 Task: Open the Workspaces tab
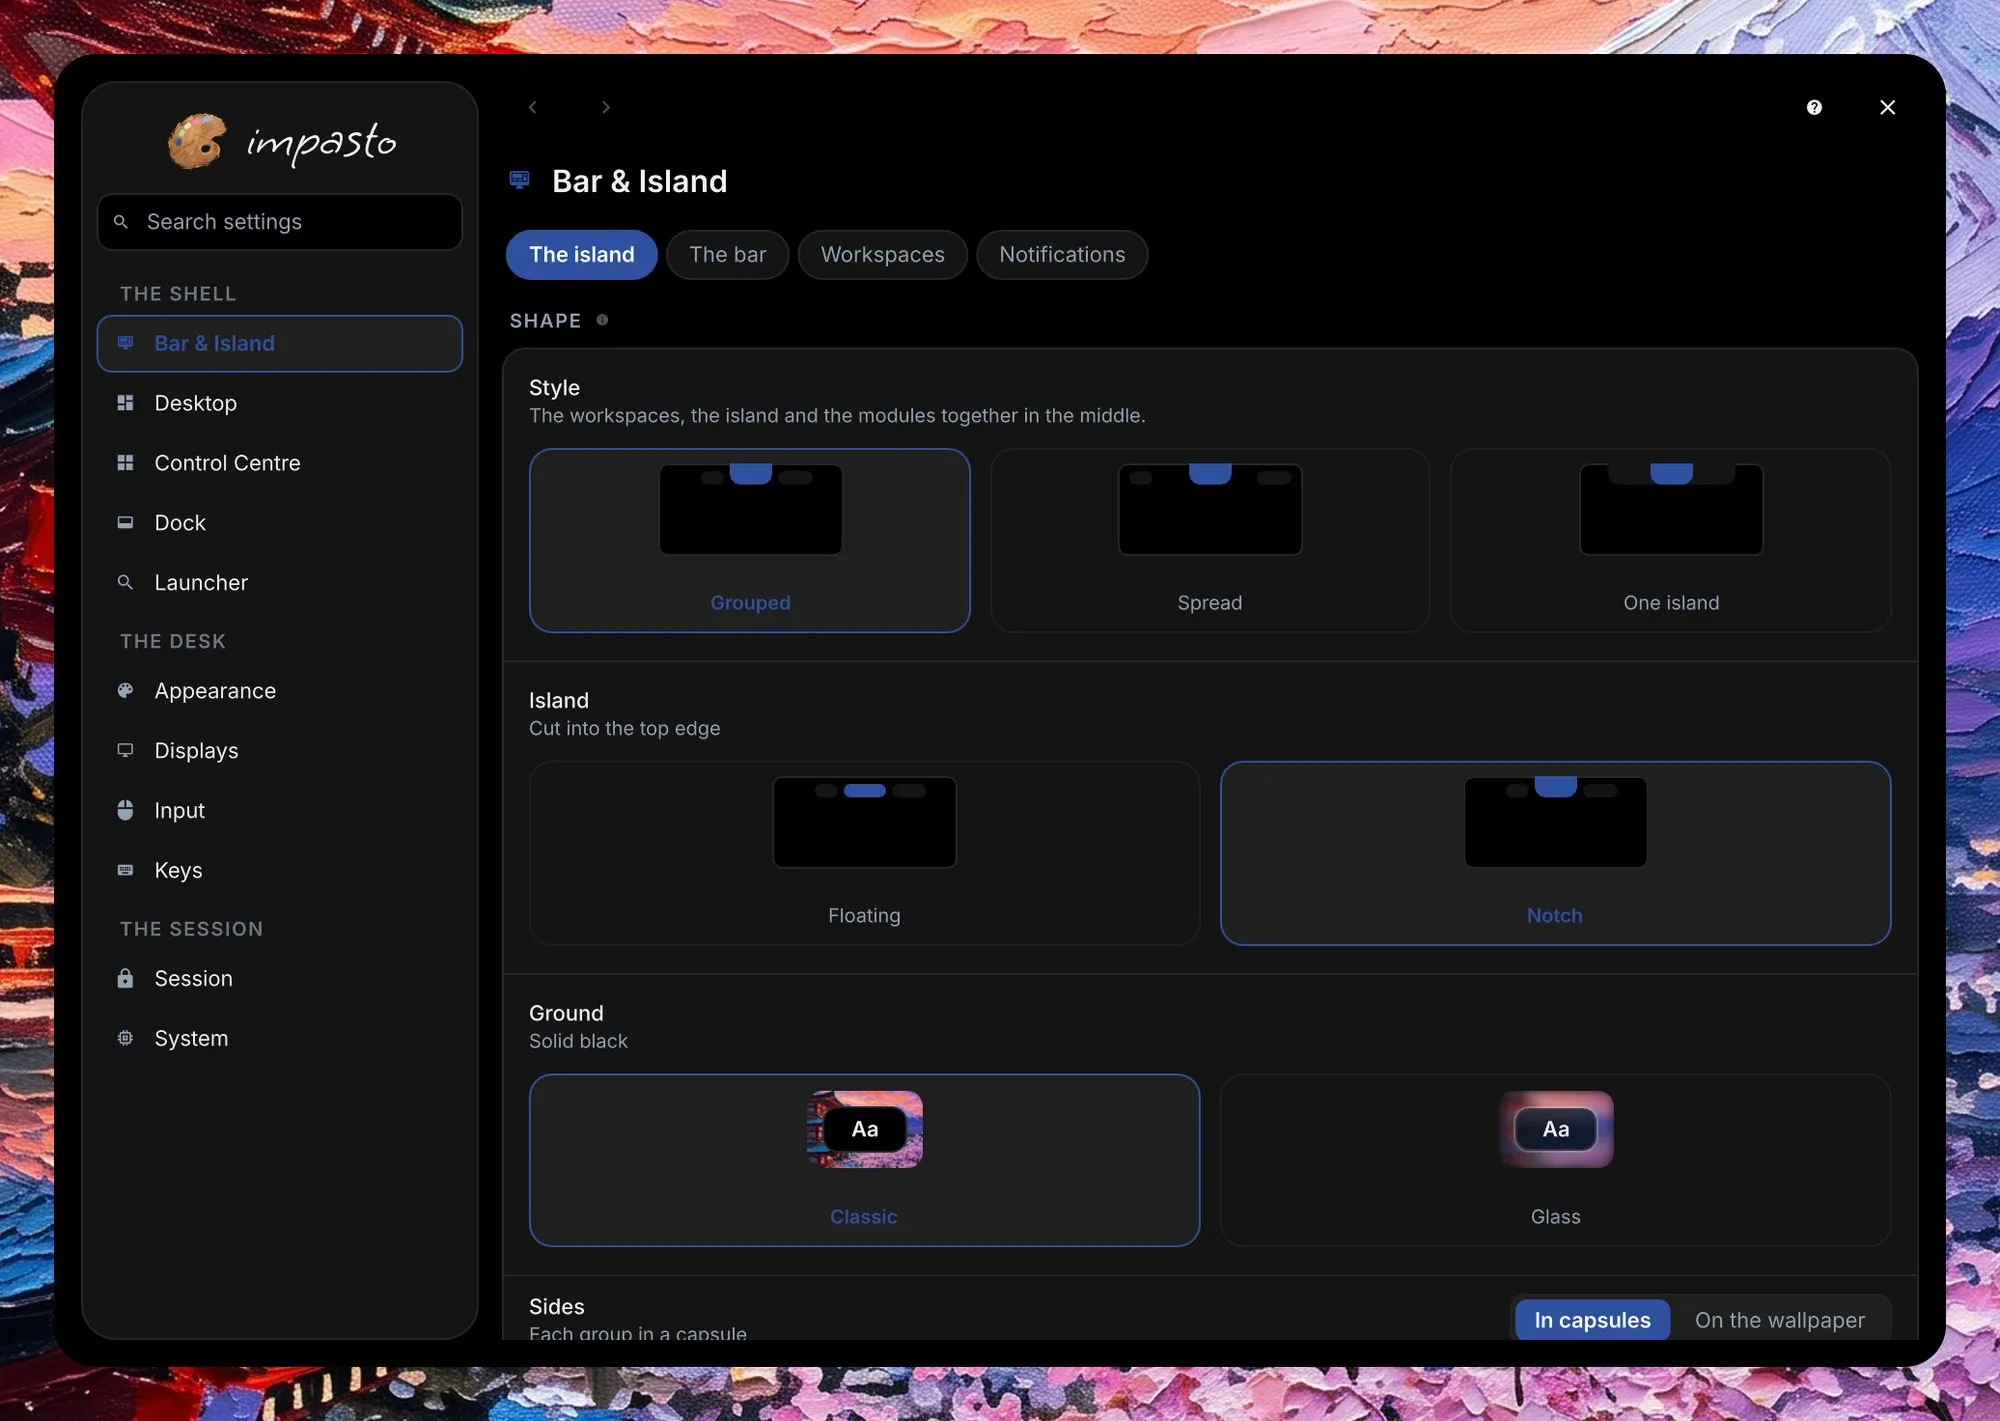[883, 255]
